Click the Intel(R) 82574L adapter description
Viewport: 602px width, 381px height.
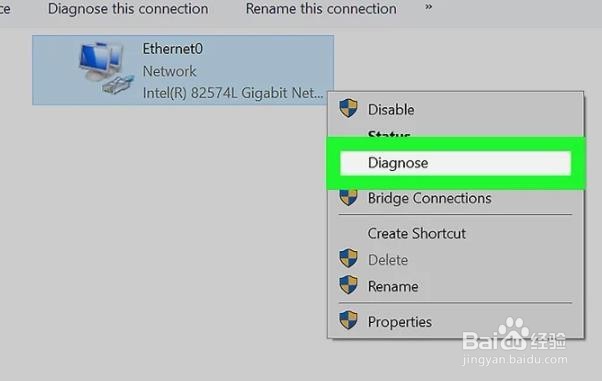pos(233,93)
